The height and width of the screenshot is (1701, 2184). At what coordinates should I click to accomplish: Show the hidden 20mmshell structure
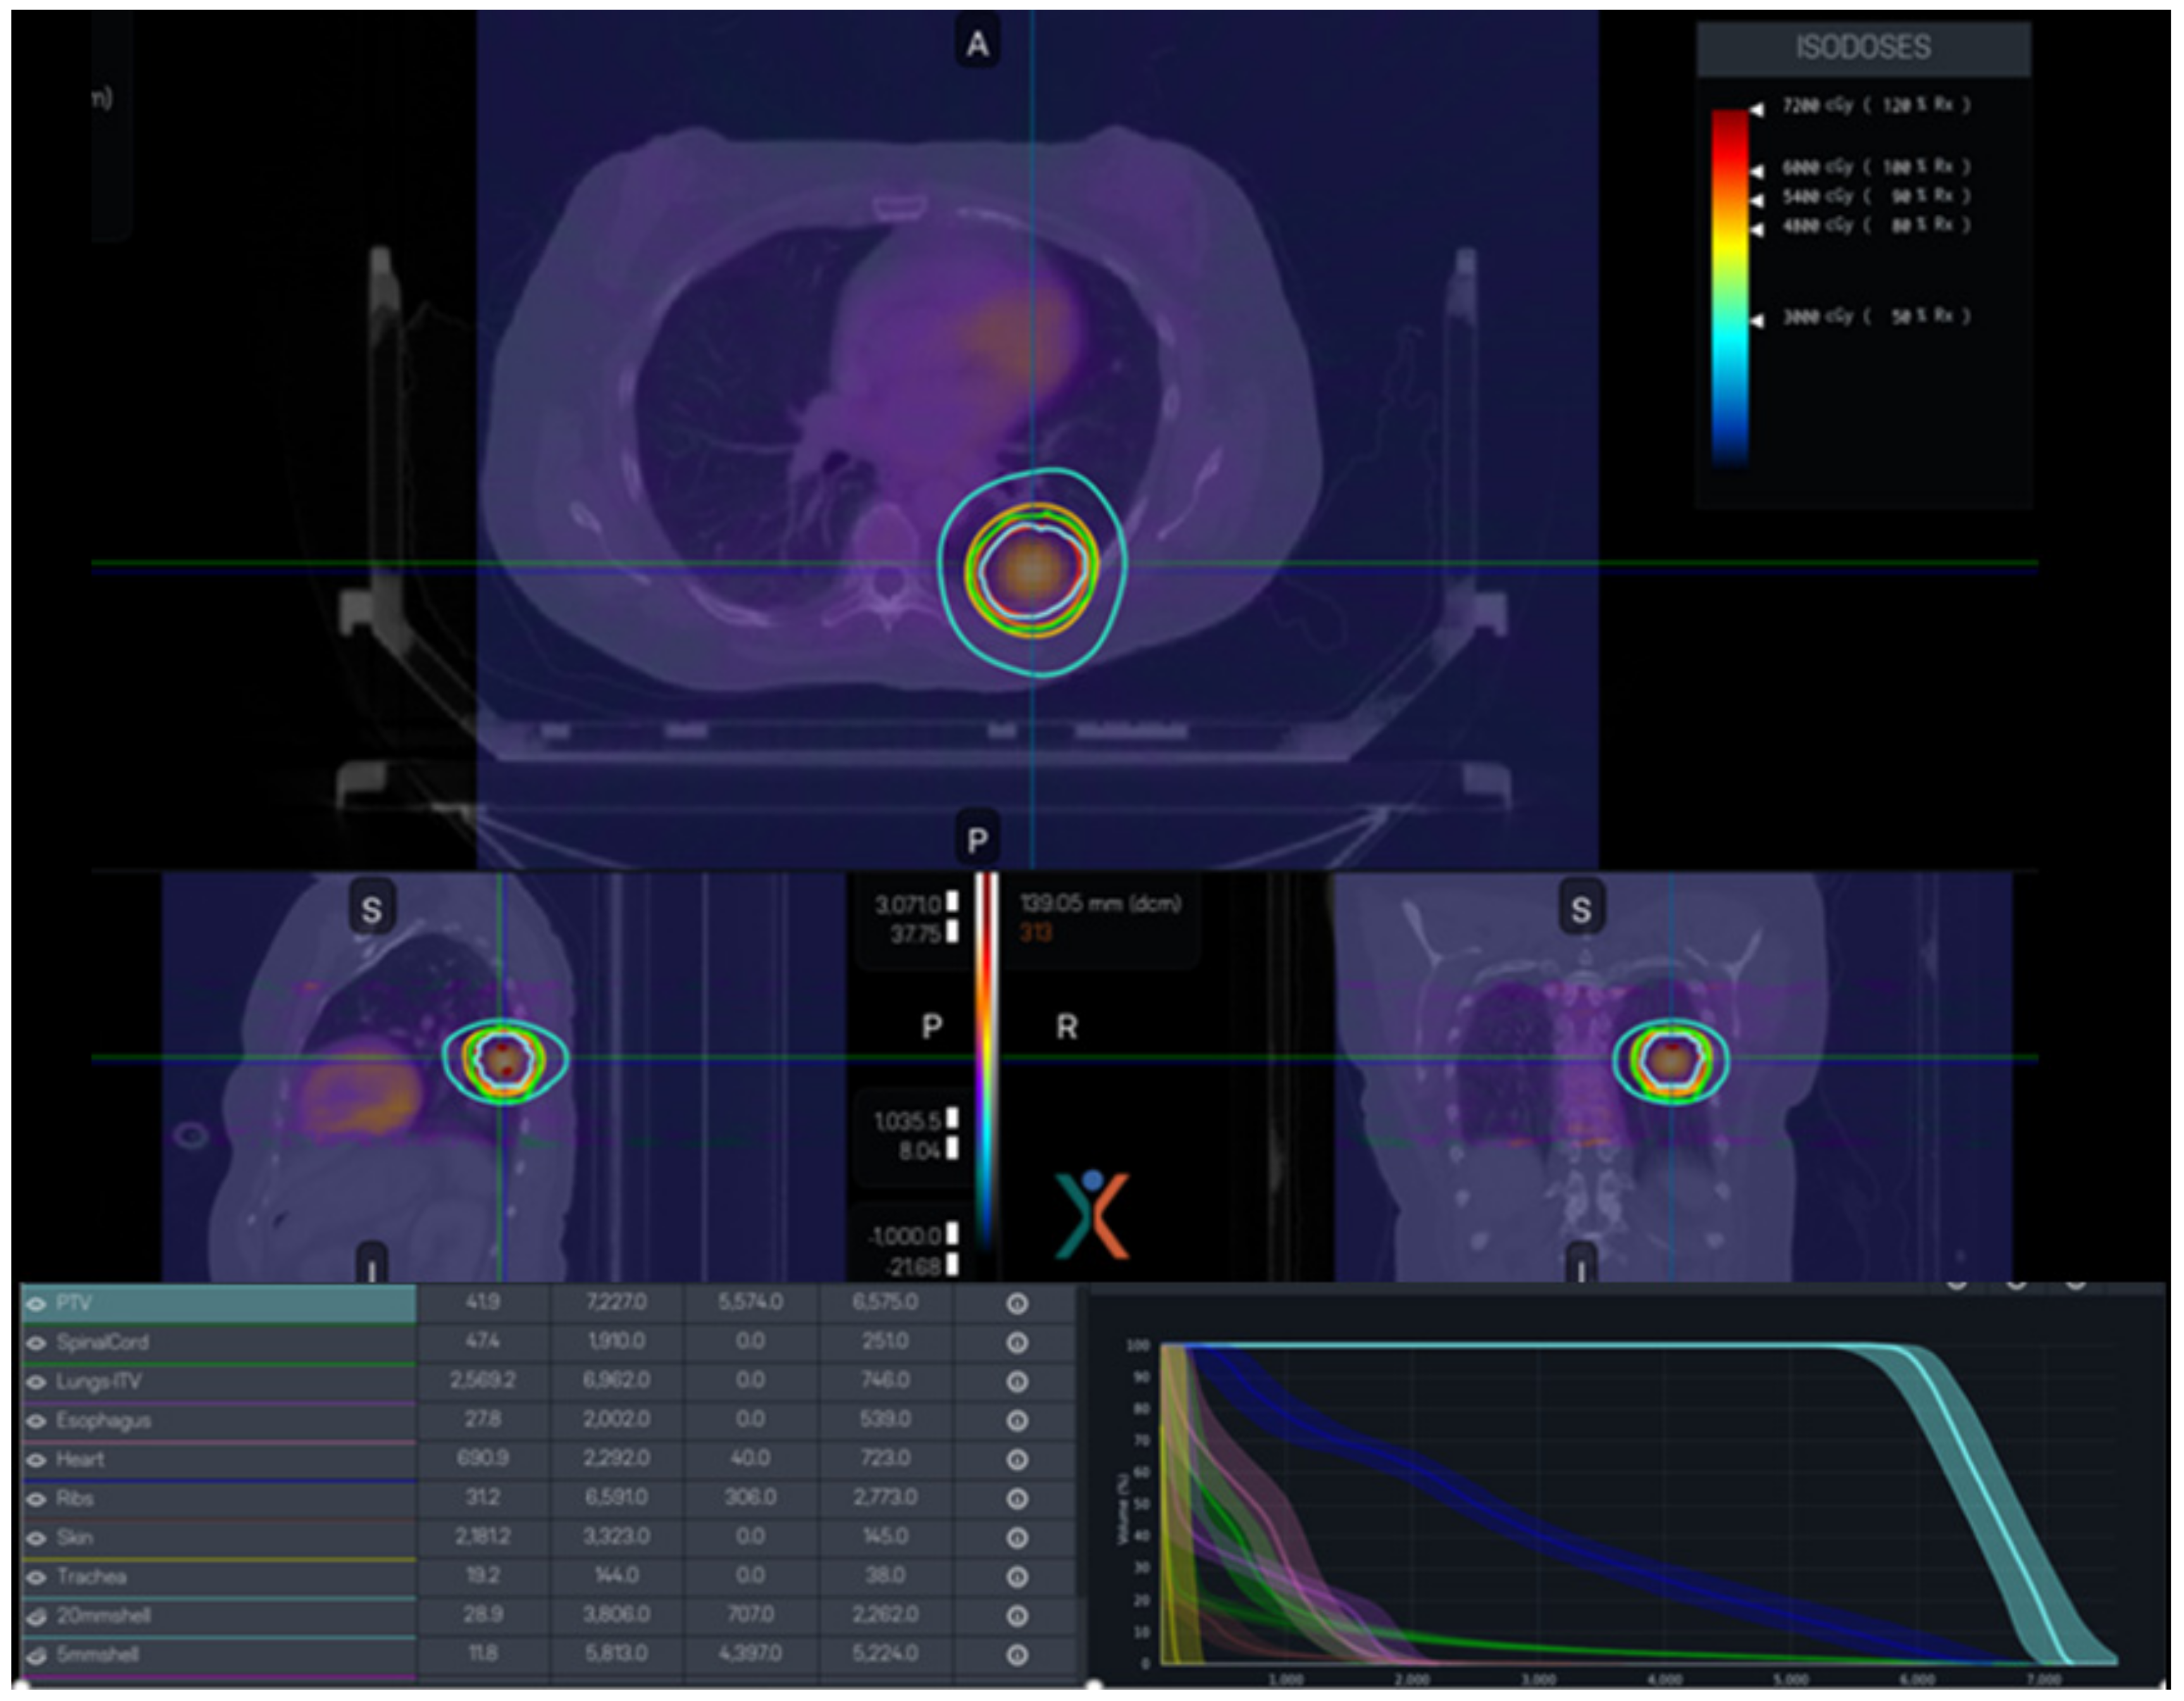point(37,1616)
